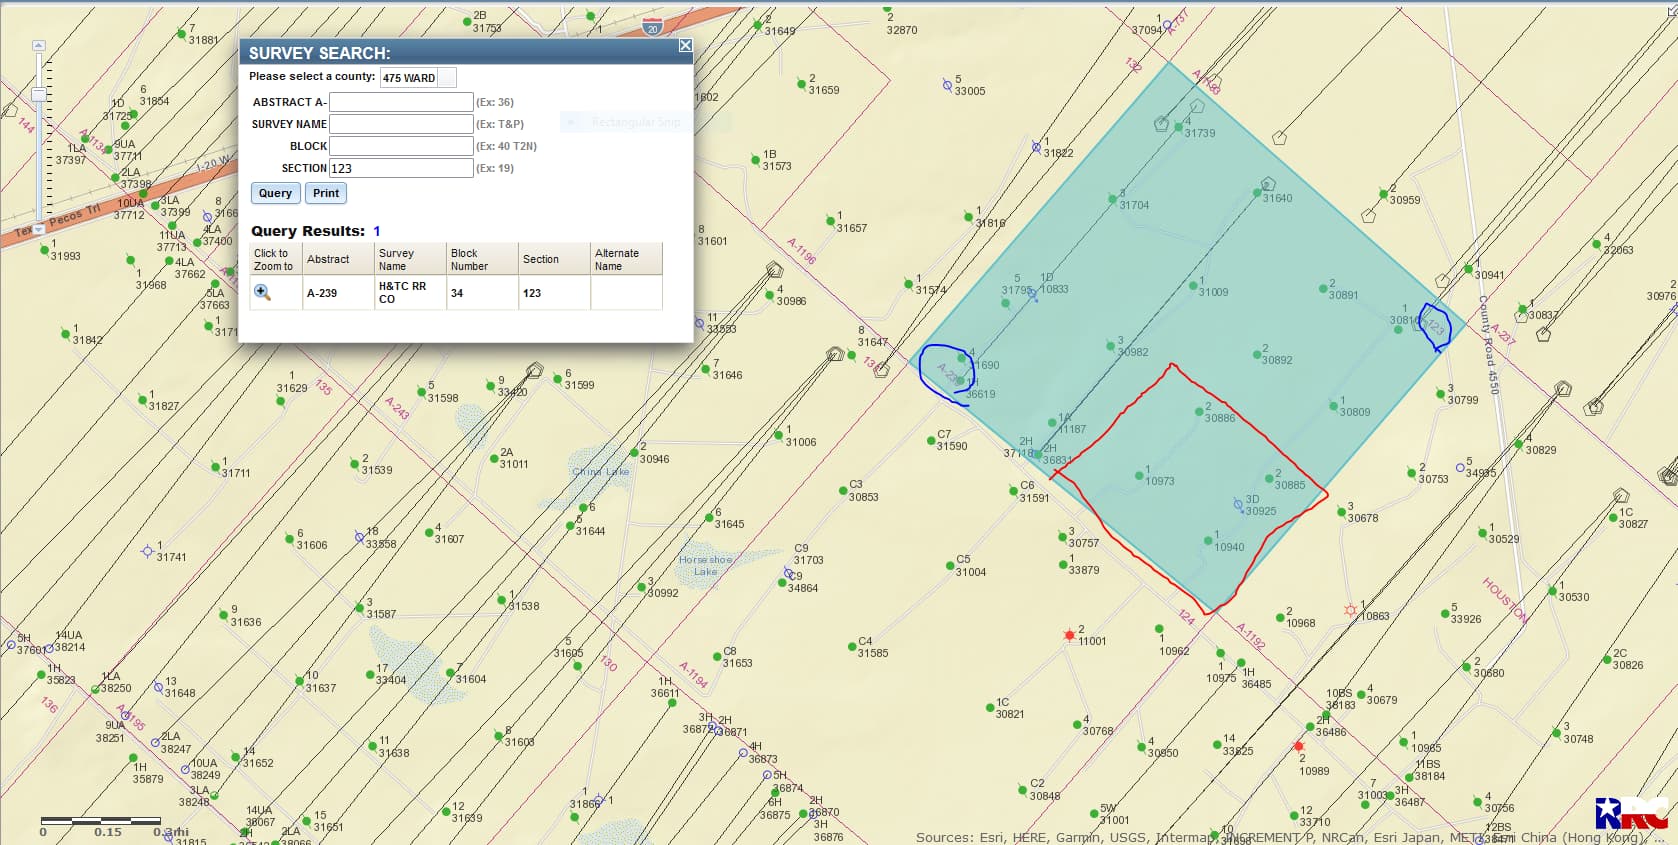Focus the SURVEY NAME input field

click(x=401, y=124)
